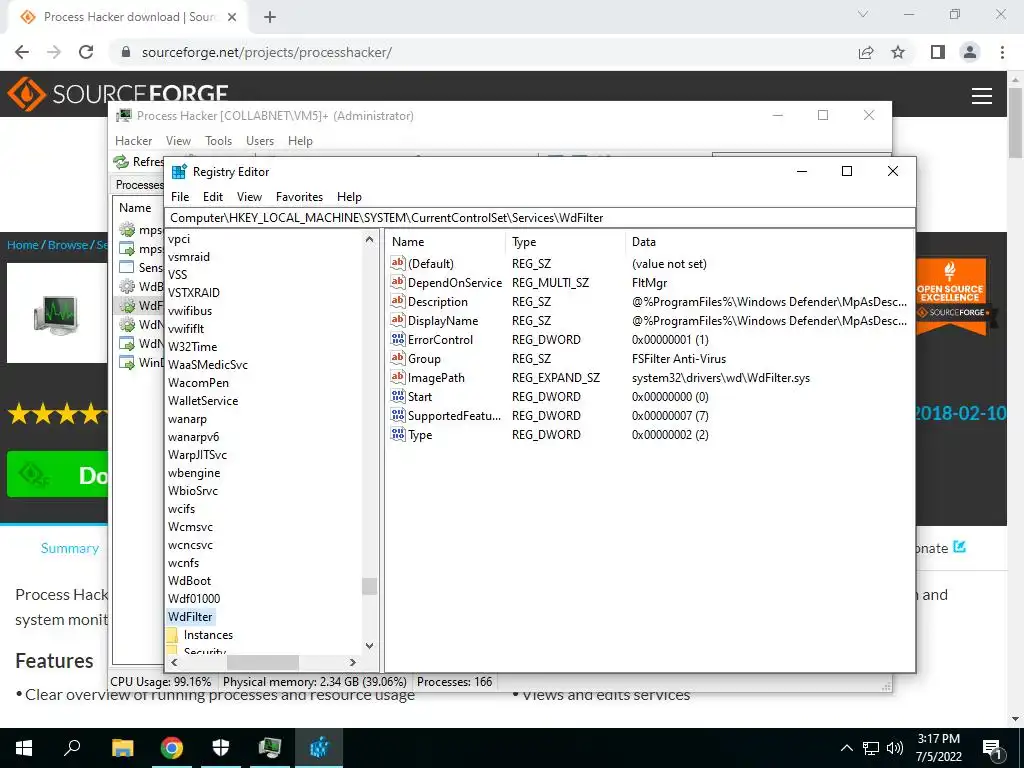Select SupportedFeatures DWORD value icon

click(398, 415)
